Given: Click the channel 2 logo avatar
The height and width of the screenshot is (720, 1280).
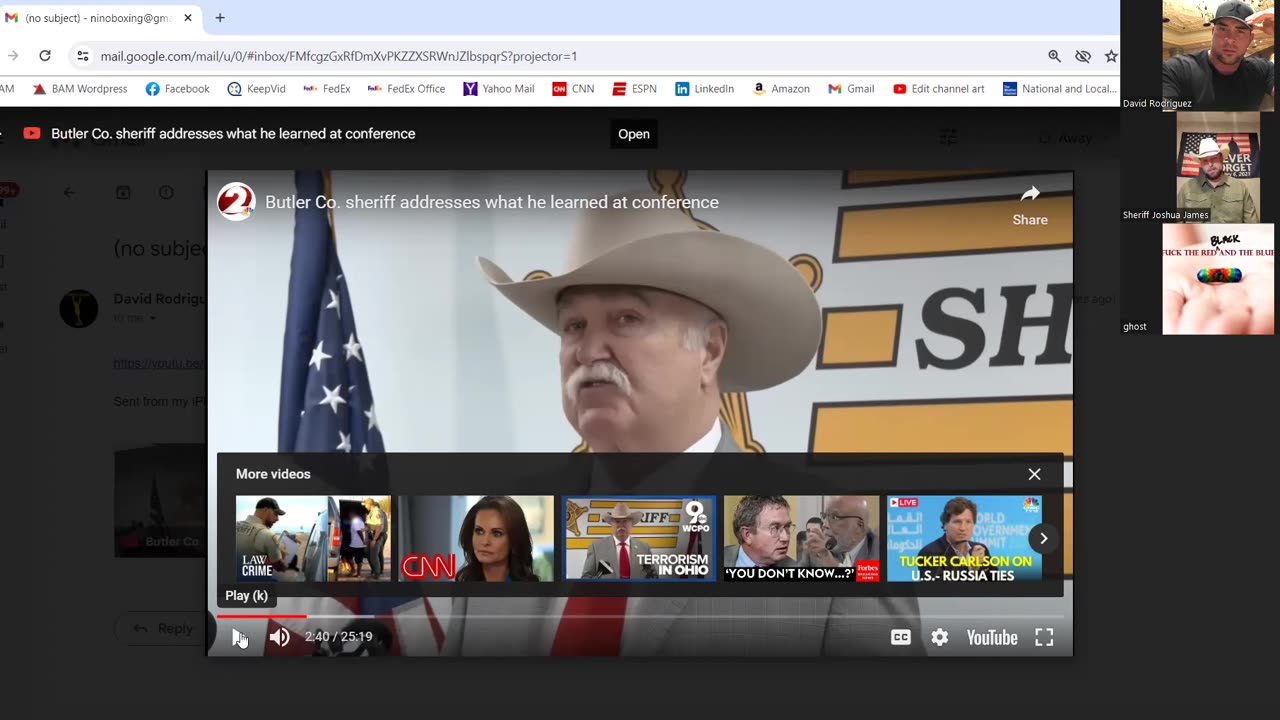Looking at the screenshot, I should [236, 202].
